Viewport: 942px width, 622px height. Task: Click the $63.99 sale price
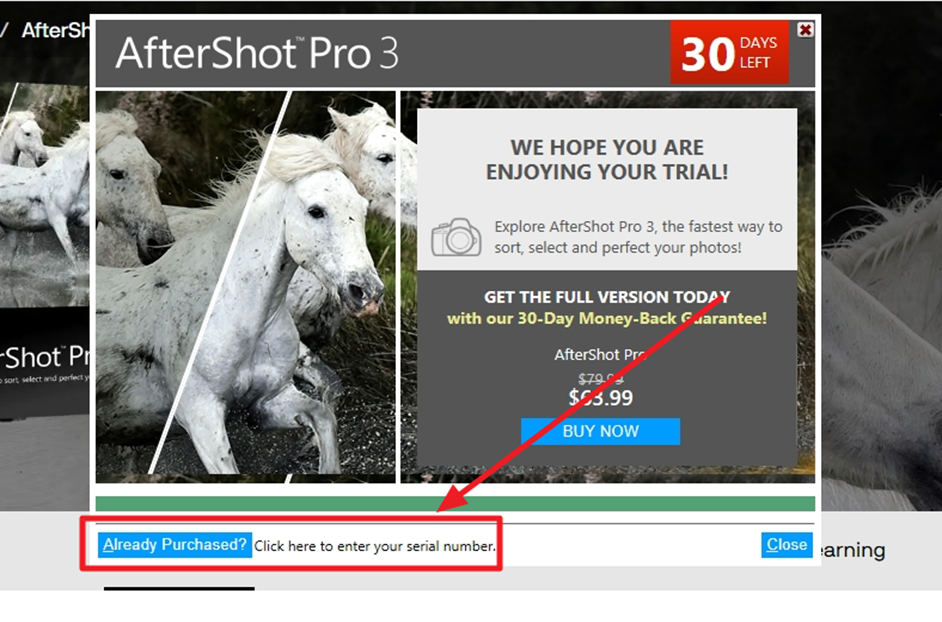[600, 398]
